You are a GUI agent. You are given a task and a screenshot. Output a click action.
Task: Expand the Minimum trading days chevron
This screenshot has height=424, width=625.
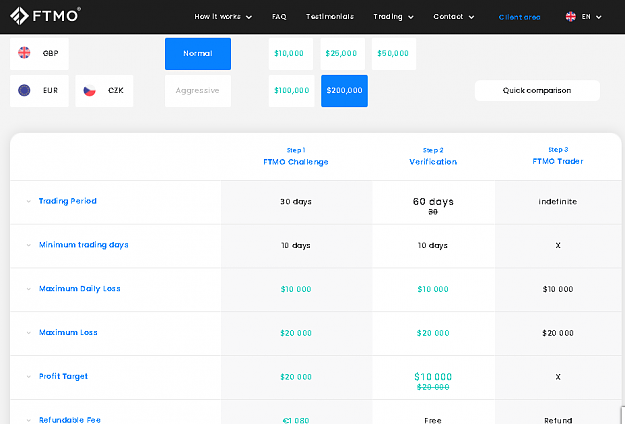(29, 245)
